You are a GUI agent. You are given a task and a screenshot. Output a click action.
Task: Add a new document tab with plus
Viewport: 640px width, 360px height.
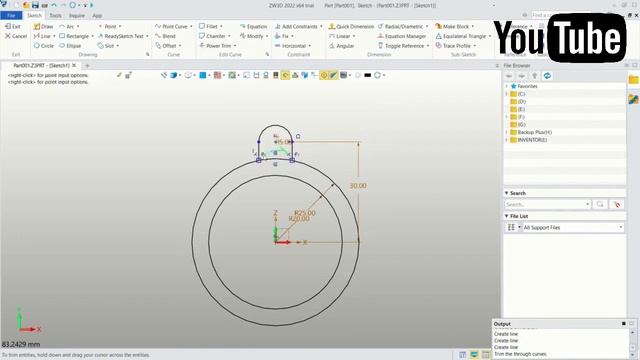[x=87, y=66]
